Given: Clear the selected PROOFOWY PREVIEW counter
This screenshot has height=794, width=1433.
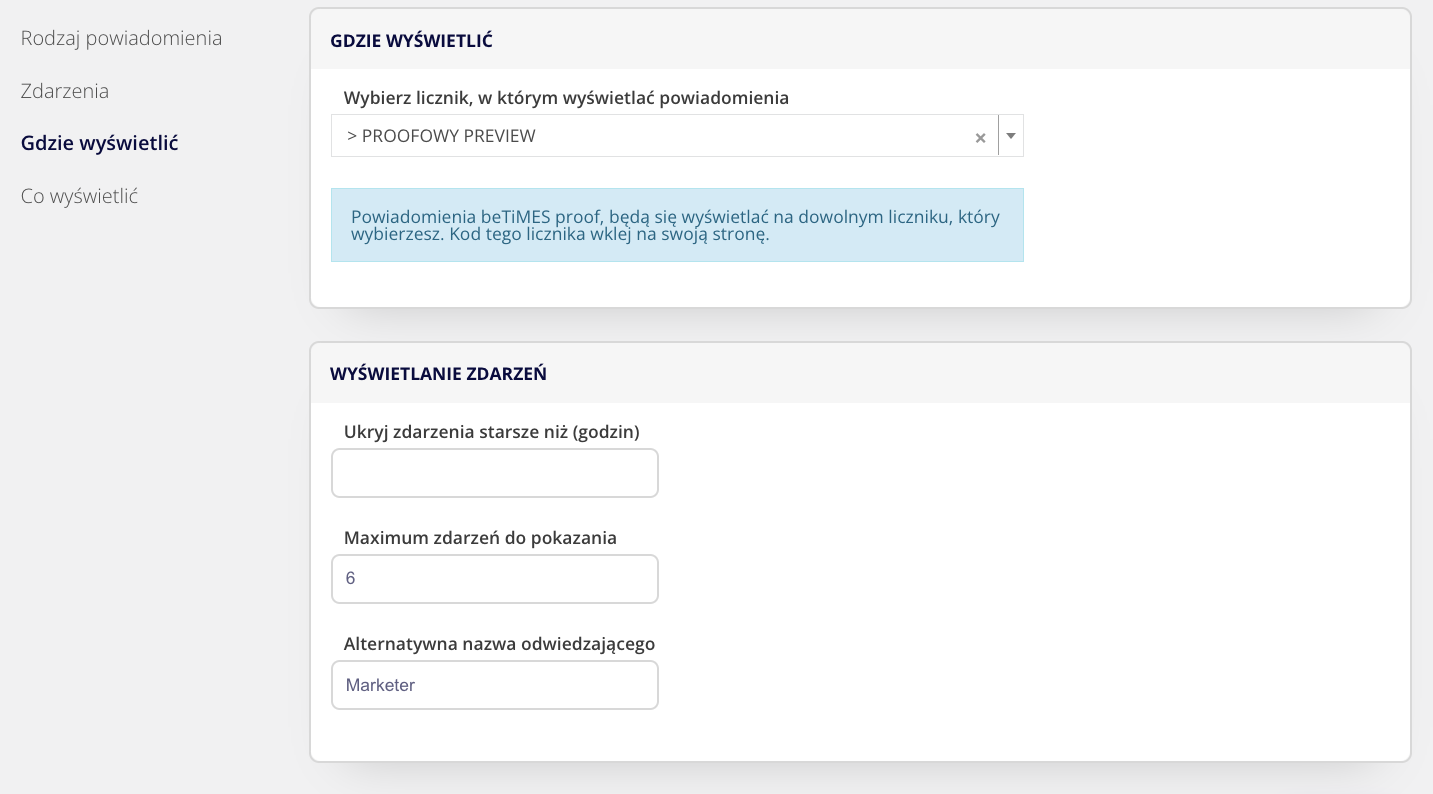Looking at the screenshot, I should coord(980,138).
